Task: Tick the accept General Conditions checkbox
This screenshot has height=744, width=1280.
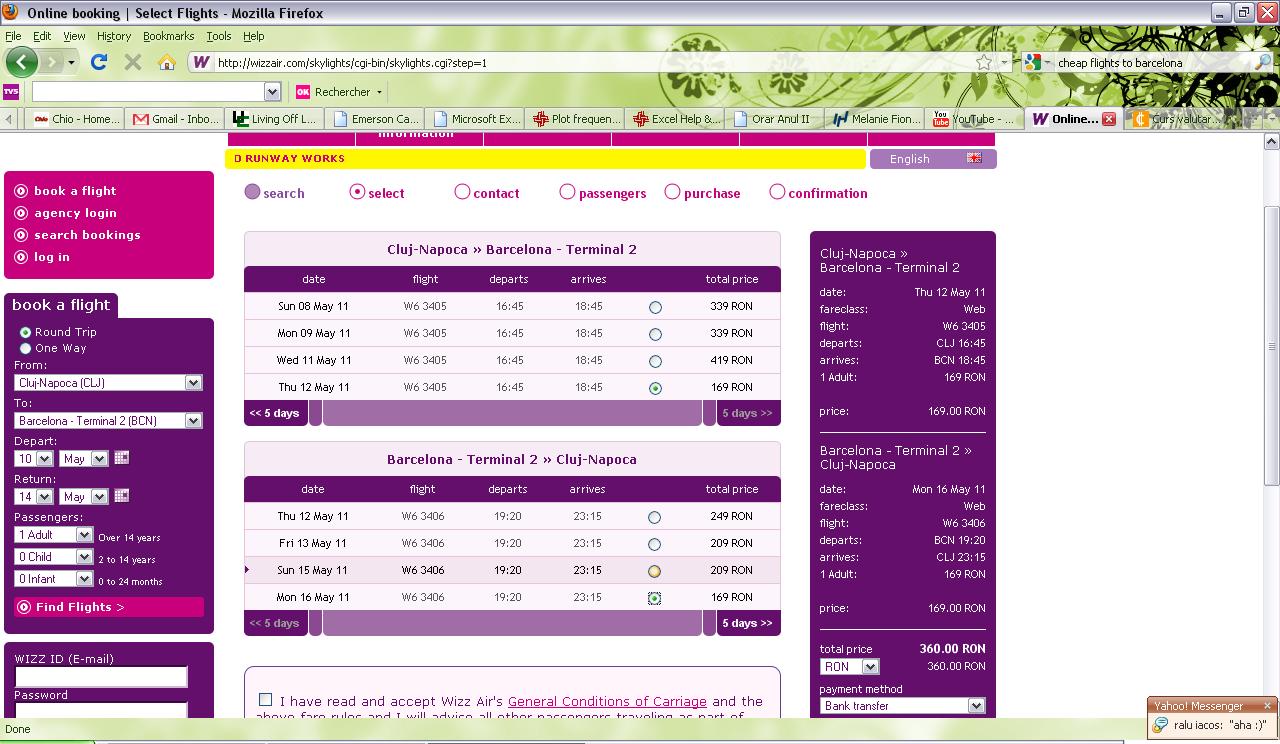Action: (x=265, y=700)
